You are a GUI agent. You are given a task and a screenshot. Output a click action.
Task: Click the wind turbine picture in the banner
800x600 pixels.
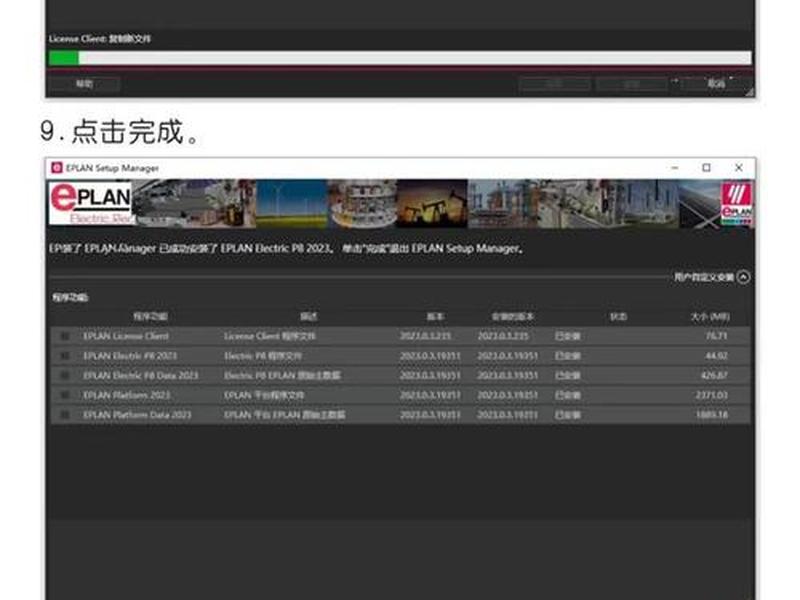[291, 204]
